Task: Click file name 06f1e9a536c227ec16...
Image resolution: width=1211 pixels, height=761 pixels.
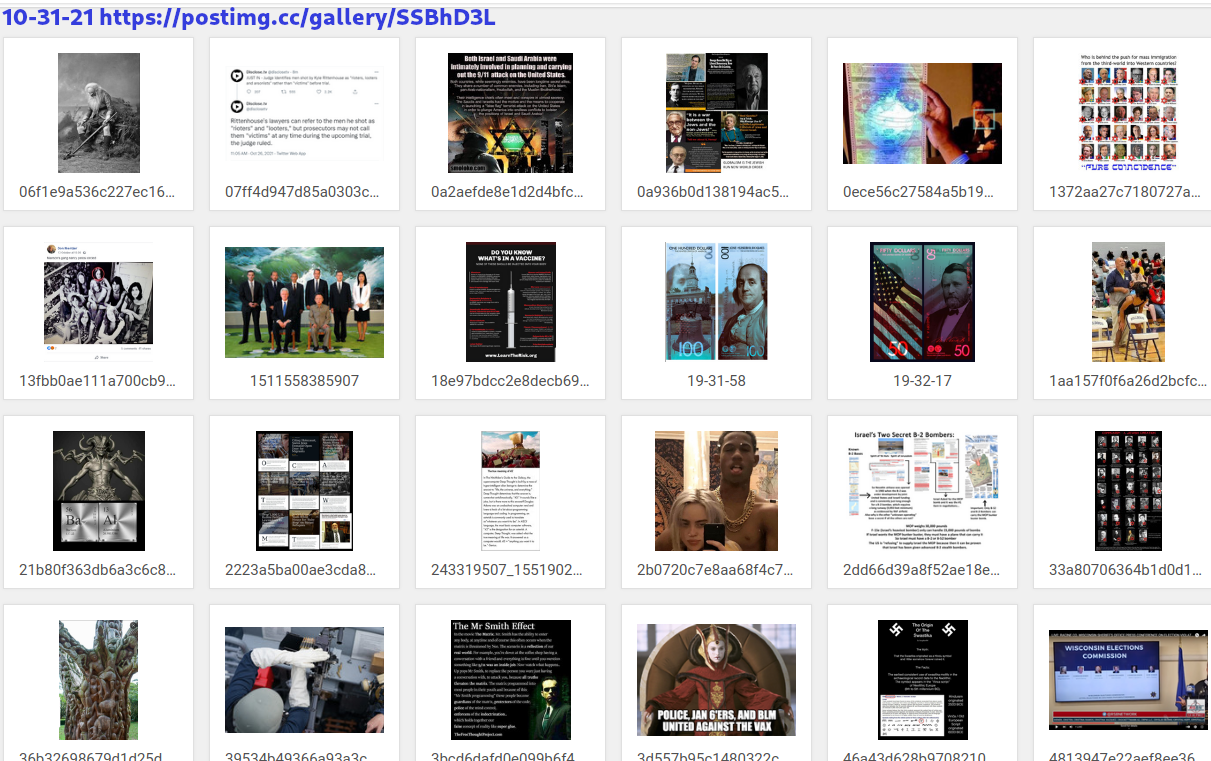Action: click(99, 192)
